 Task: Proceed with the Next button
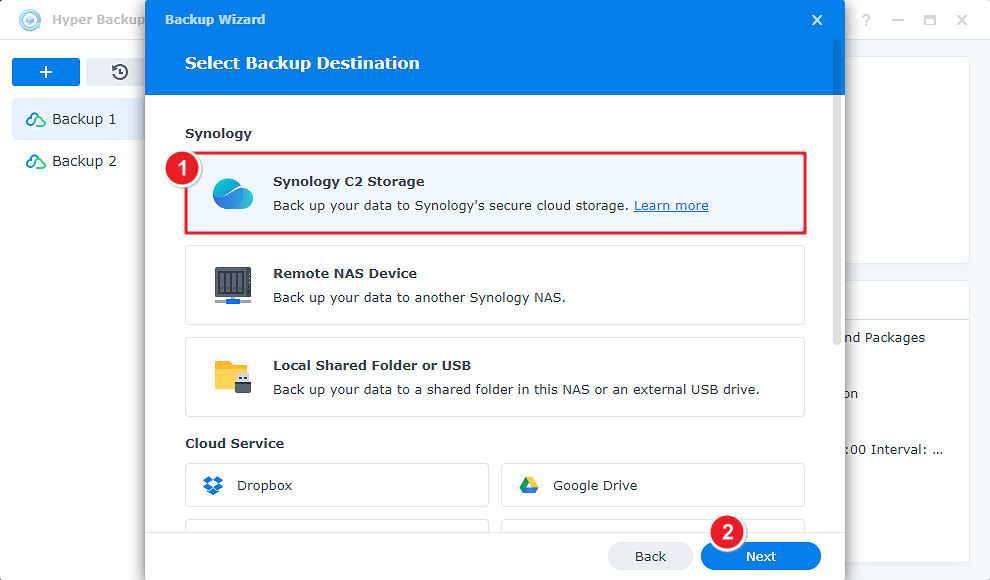click(x=761, y=556)
